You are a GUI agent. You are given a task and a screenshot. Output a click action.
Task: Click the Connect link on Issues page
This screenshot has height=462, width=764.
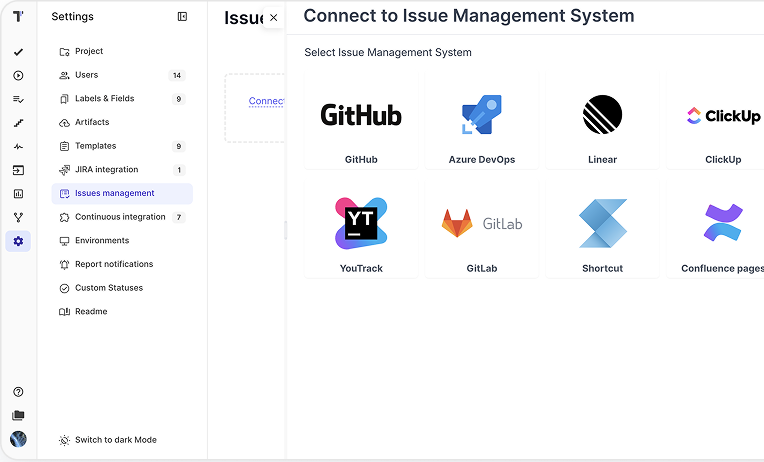pos(266,101)
